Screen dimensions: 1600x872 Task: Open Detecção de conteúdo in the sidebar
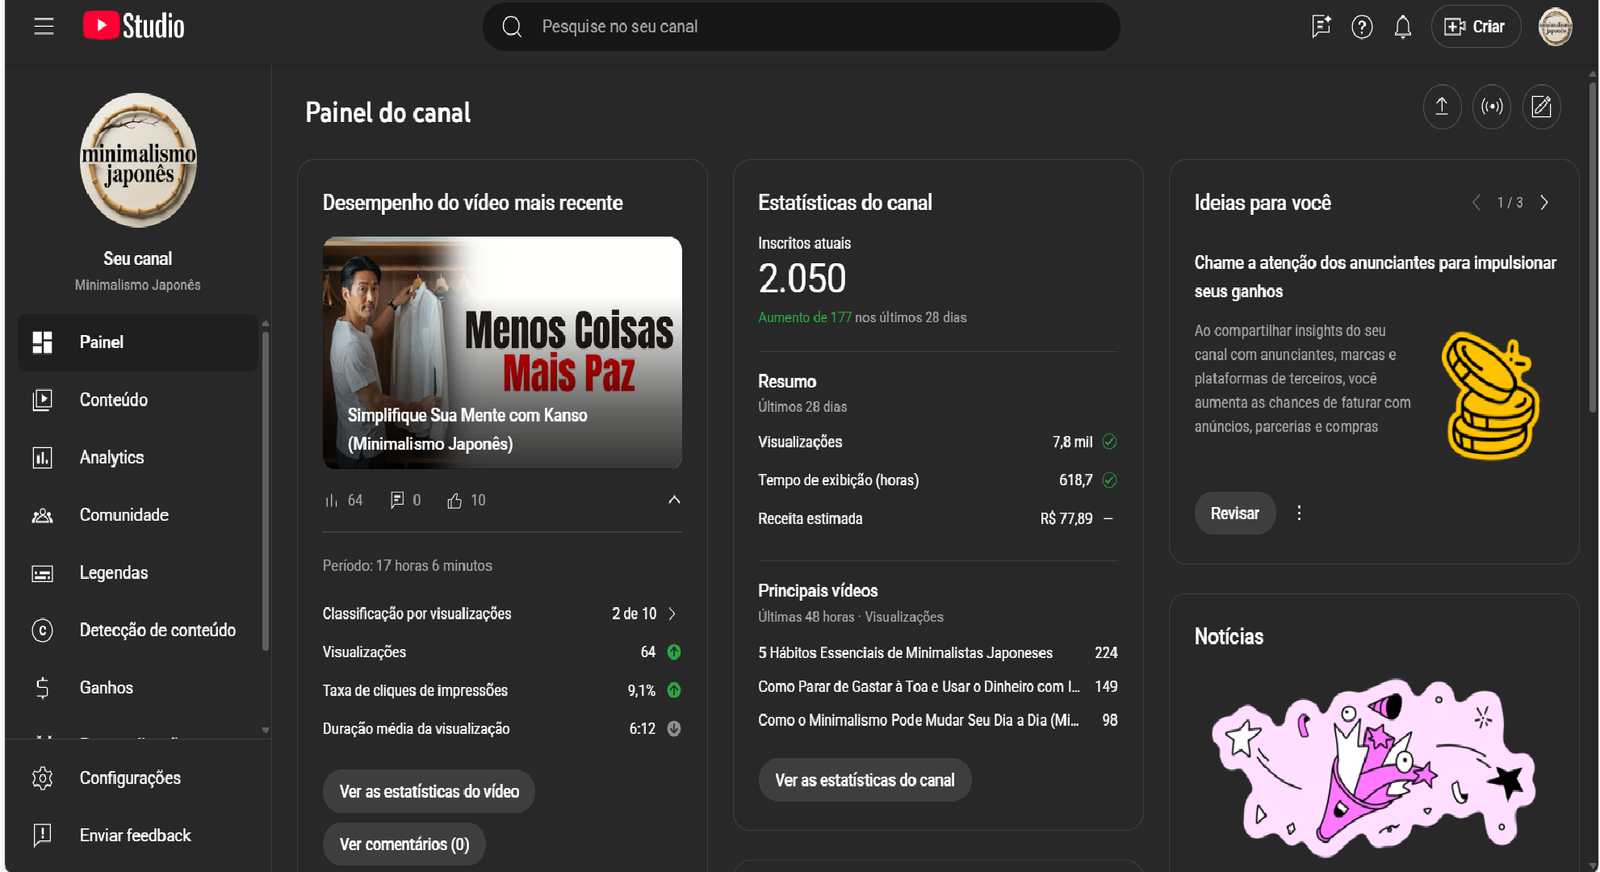click(138, 630)
